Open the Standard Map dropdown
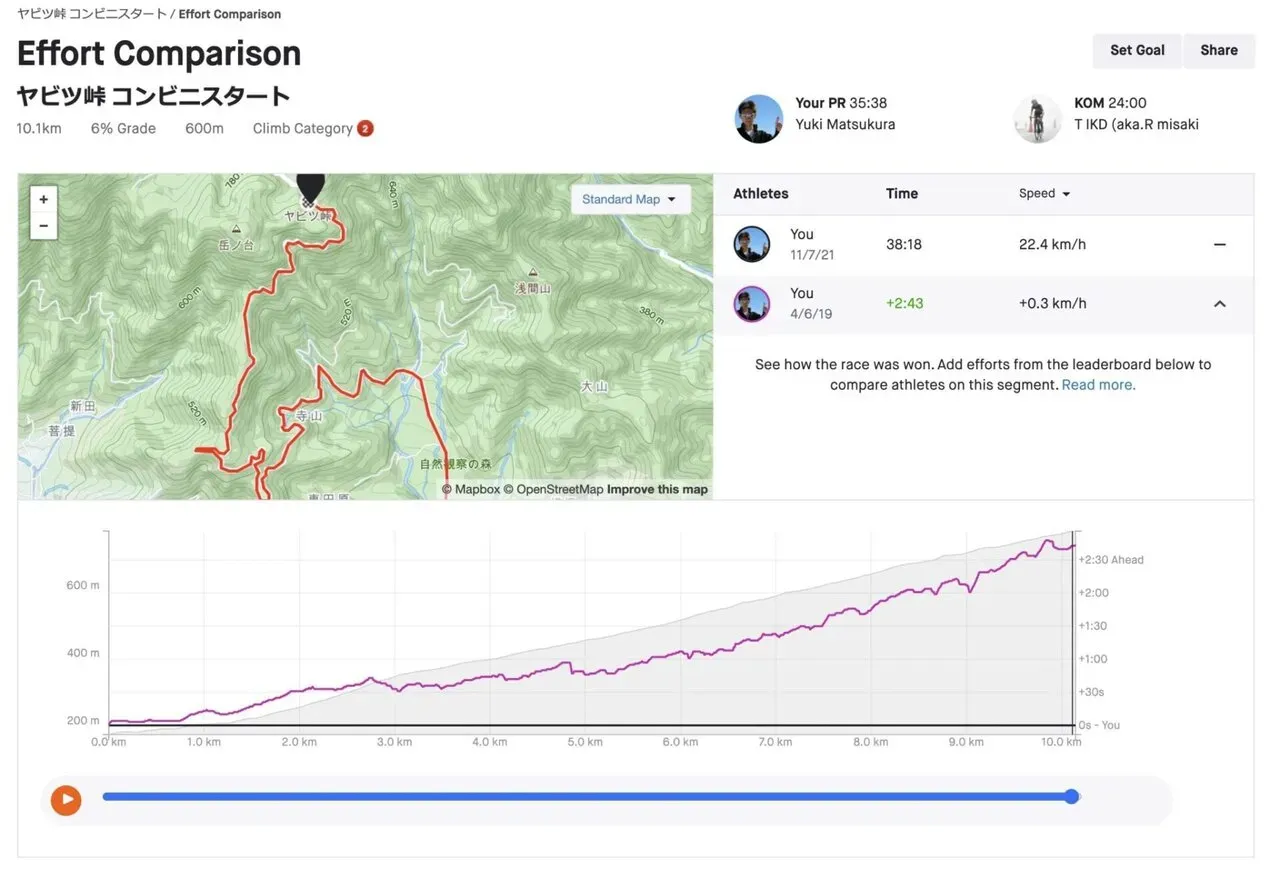 tap(629, 199)
